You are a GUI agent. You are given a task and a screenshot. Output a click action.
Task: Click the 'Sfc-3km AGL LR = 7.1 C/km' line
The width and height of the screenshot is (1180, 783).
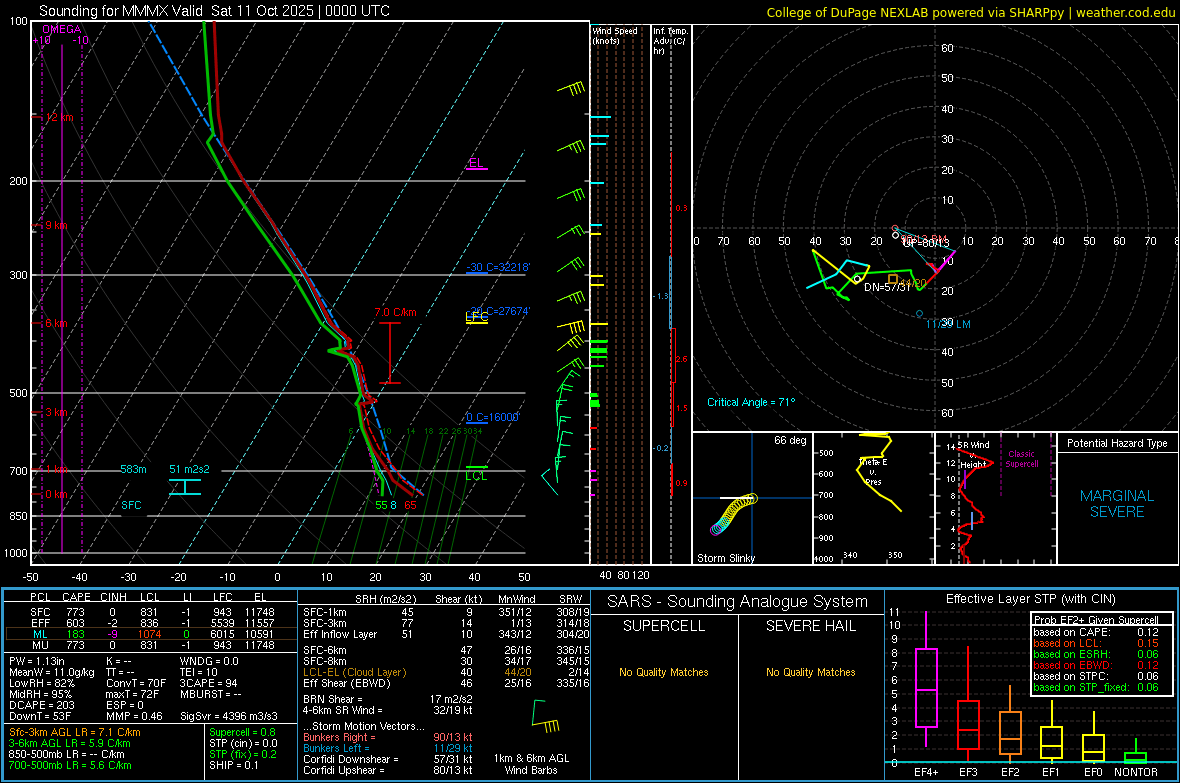(75, 732)
